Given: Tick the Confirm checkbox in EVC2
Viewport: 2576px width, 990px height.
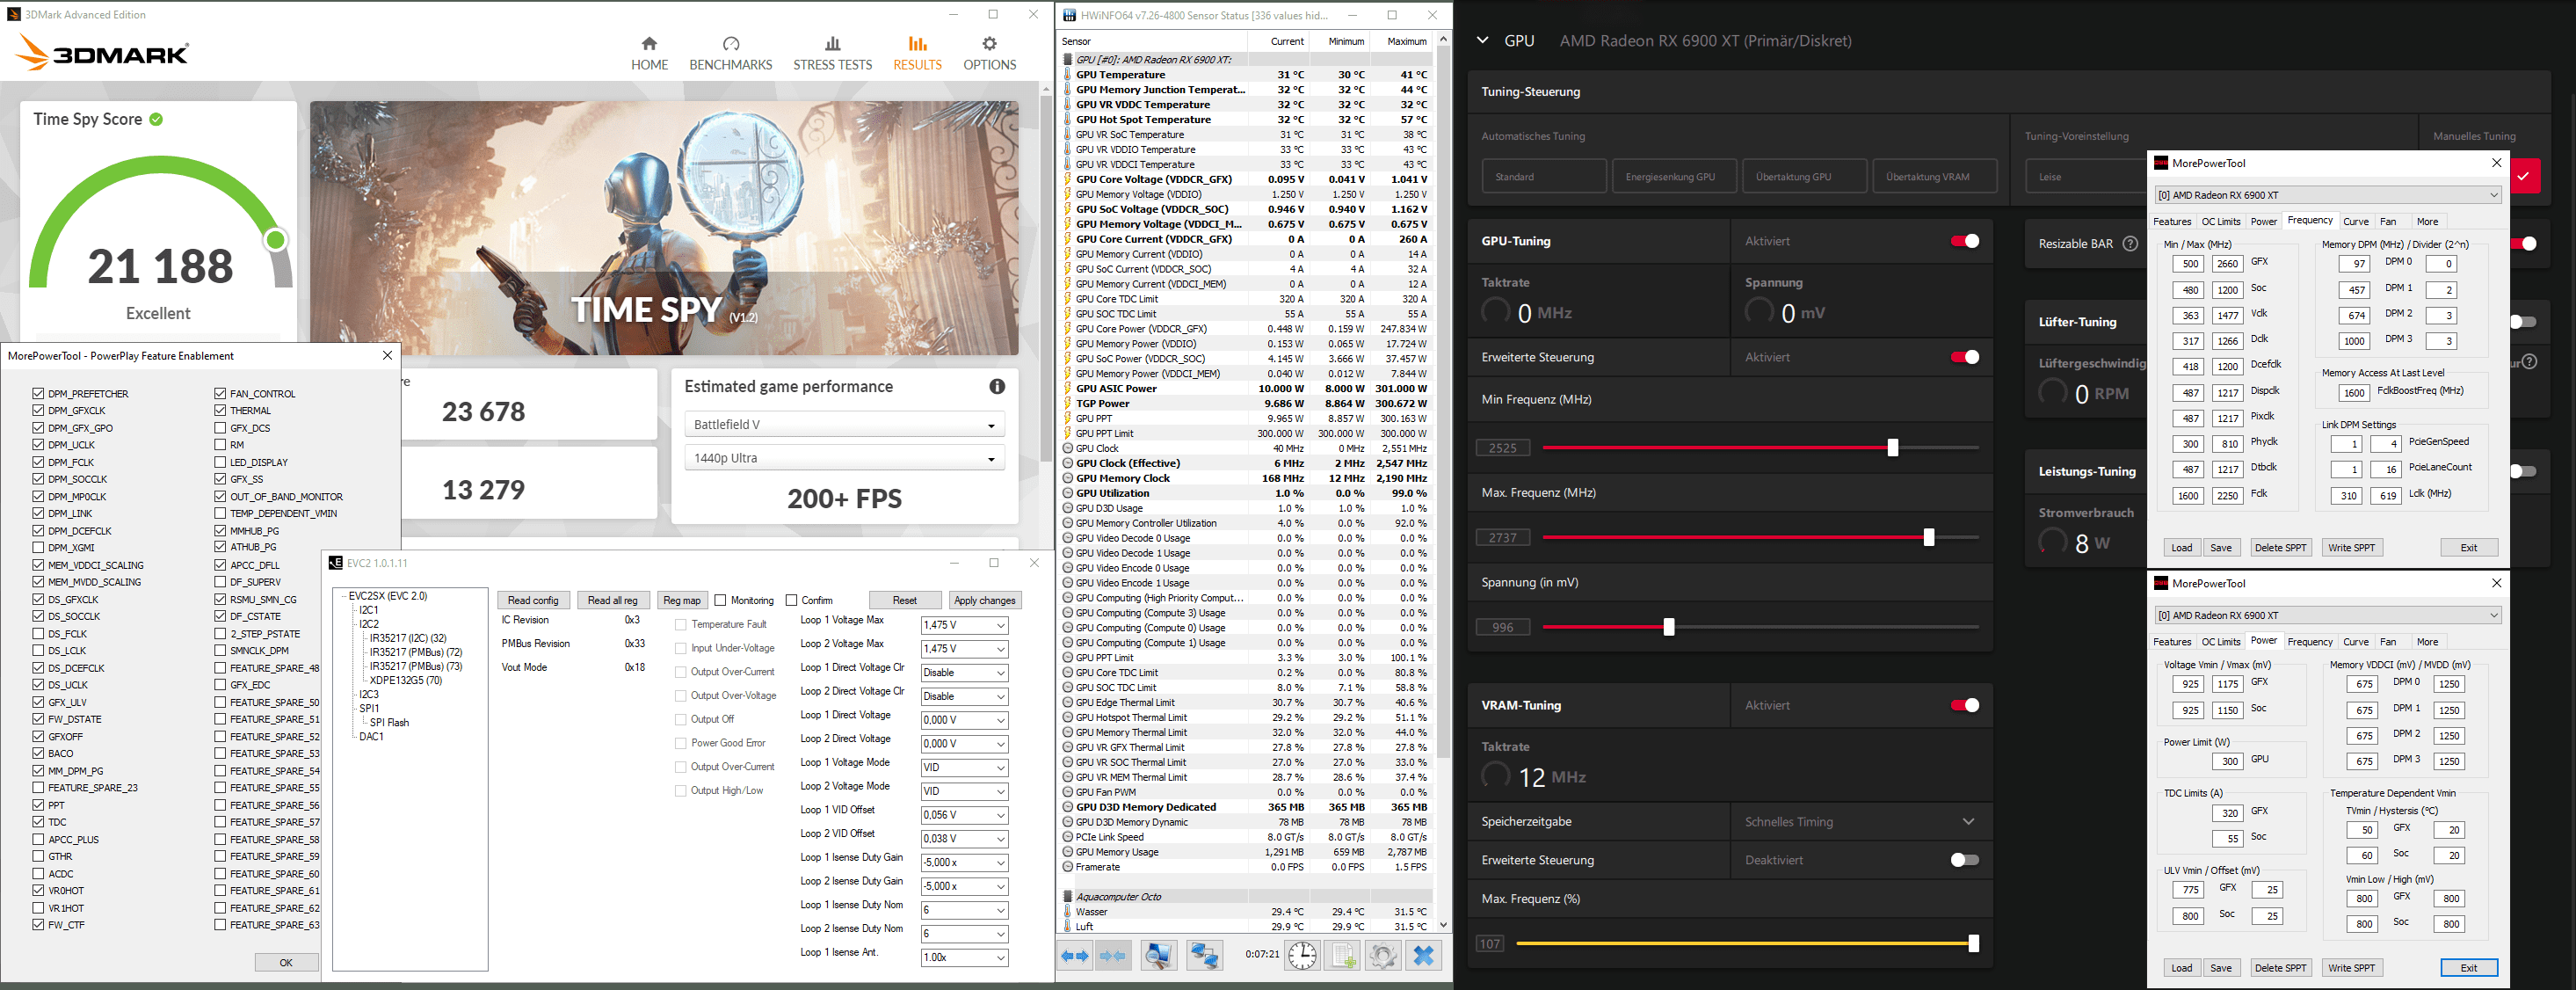Looking at the screenshot, I should click(792, 600).
